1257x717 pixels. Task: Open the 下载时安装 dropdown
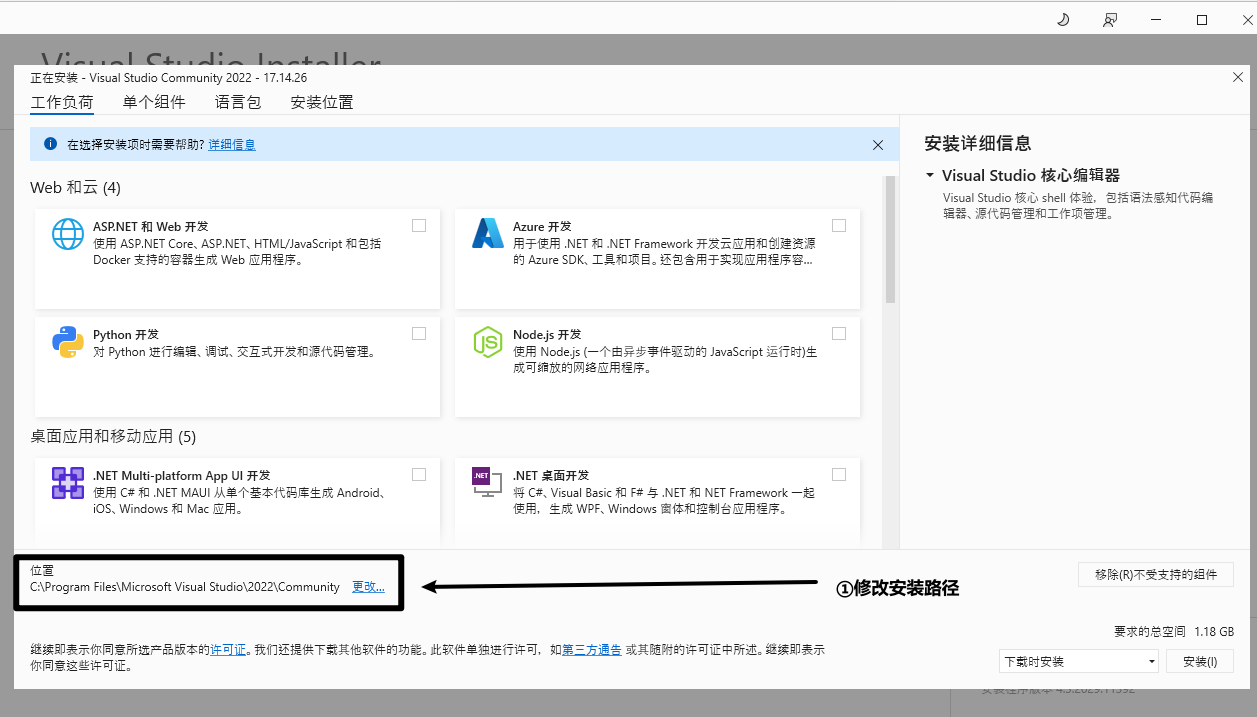[x=1079, y=661]
